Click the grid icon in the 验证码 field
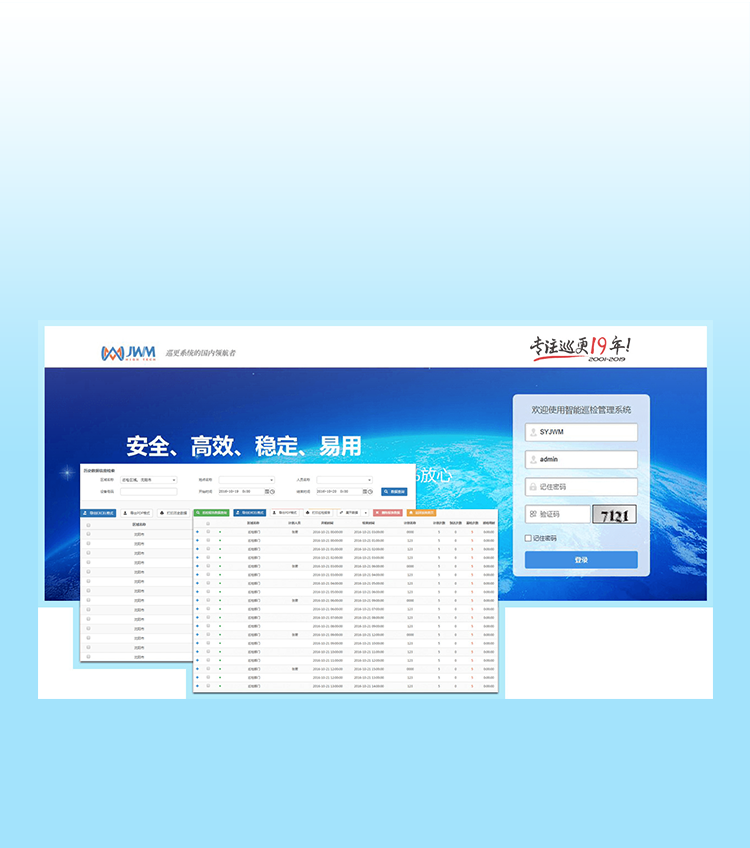 tap(532, 514)
